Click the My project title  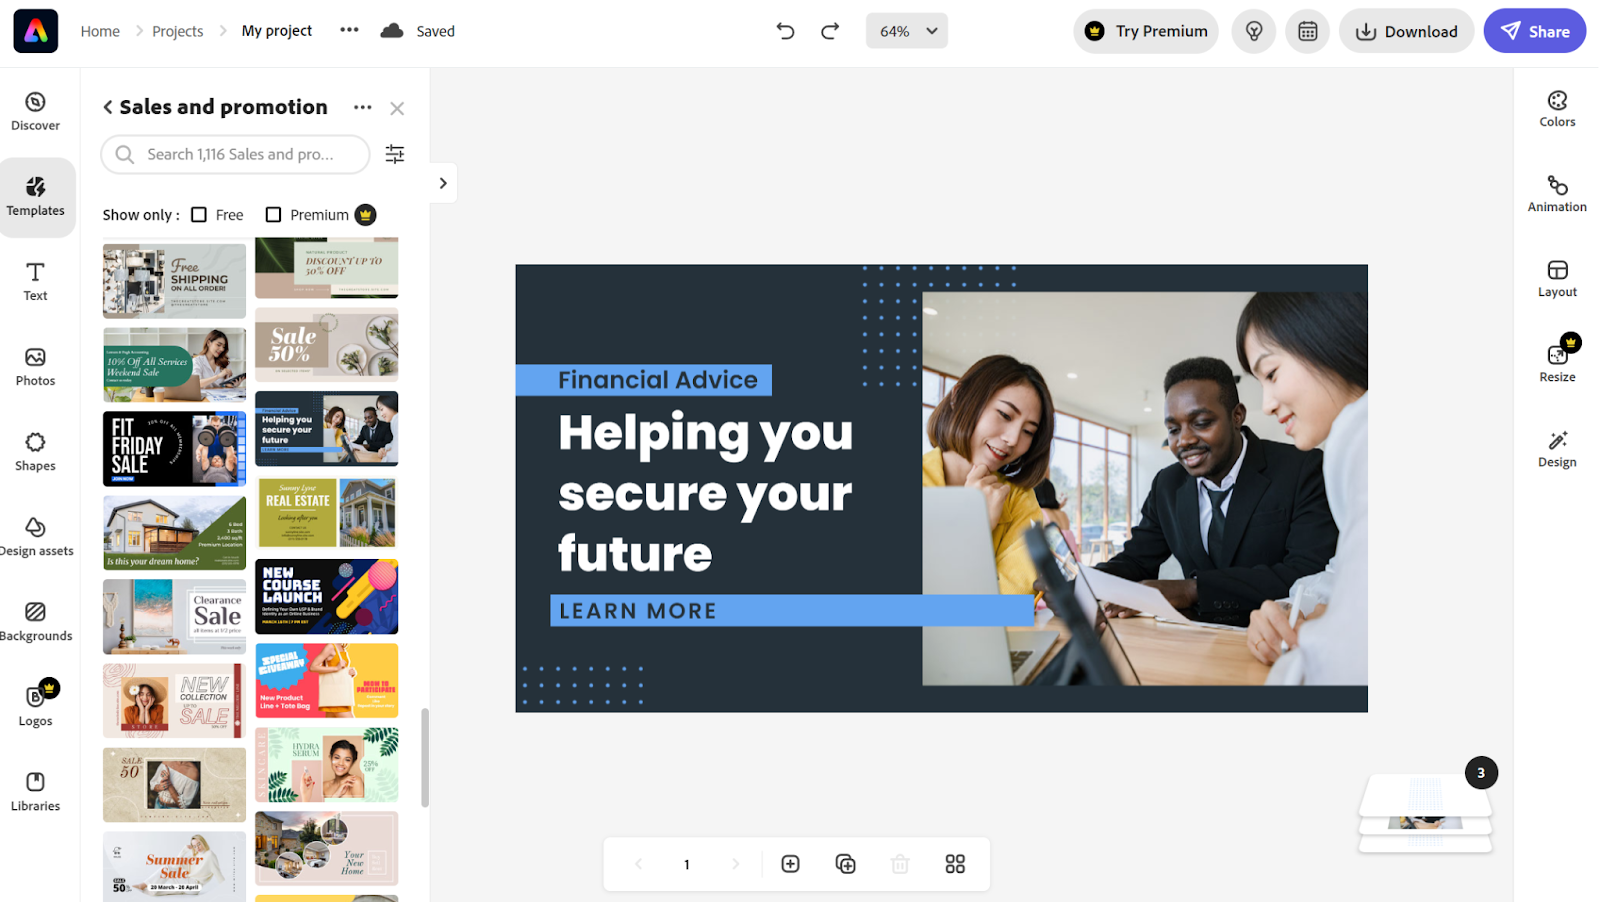277,31
